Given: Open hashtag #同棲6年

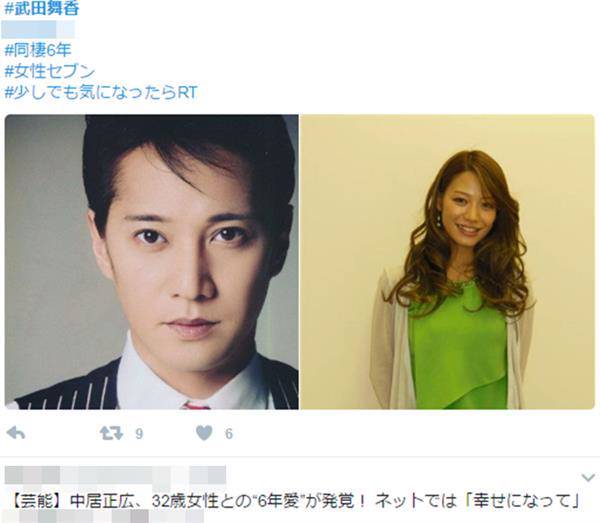Looking at the screenshot, I should [38, 50].
